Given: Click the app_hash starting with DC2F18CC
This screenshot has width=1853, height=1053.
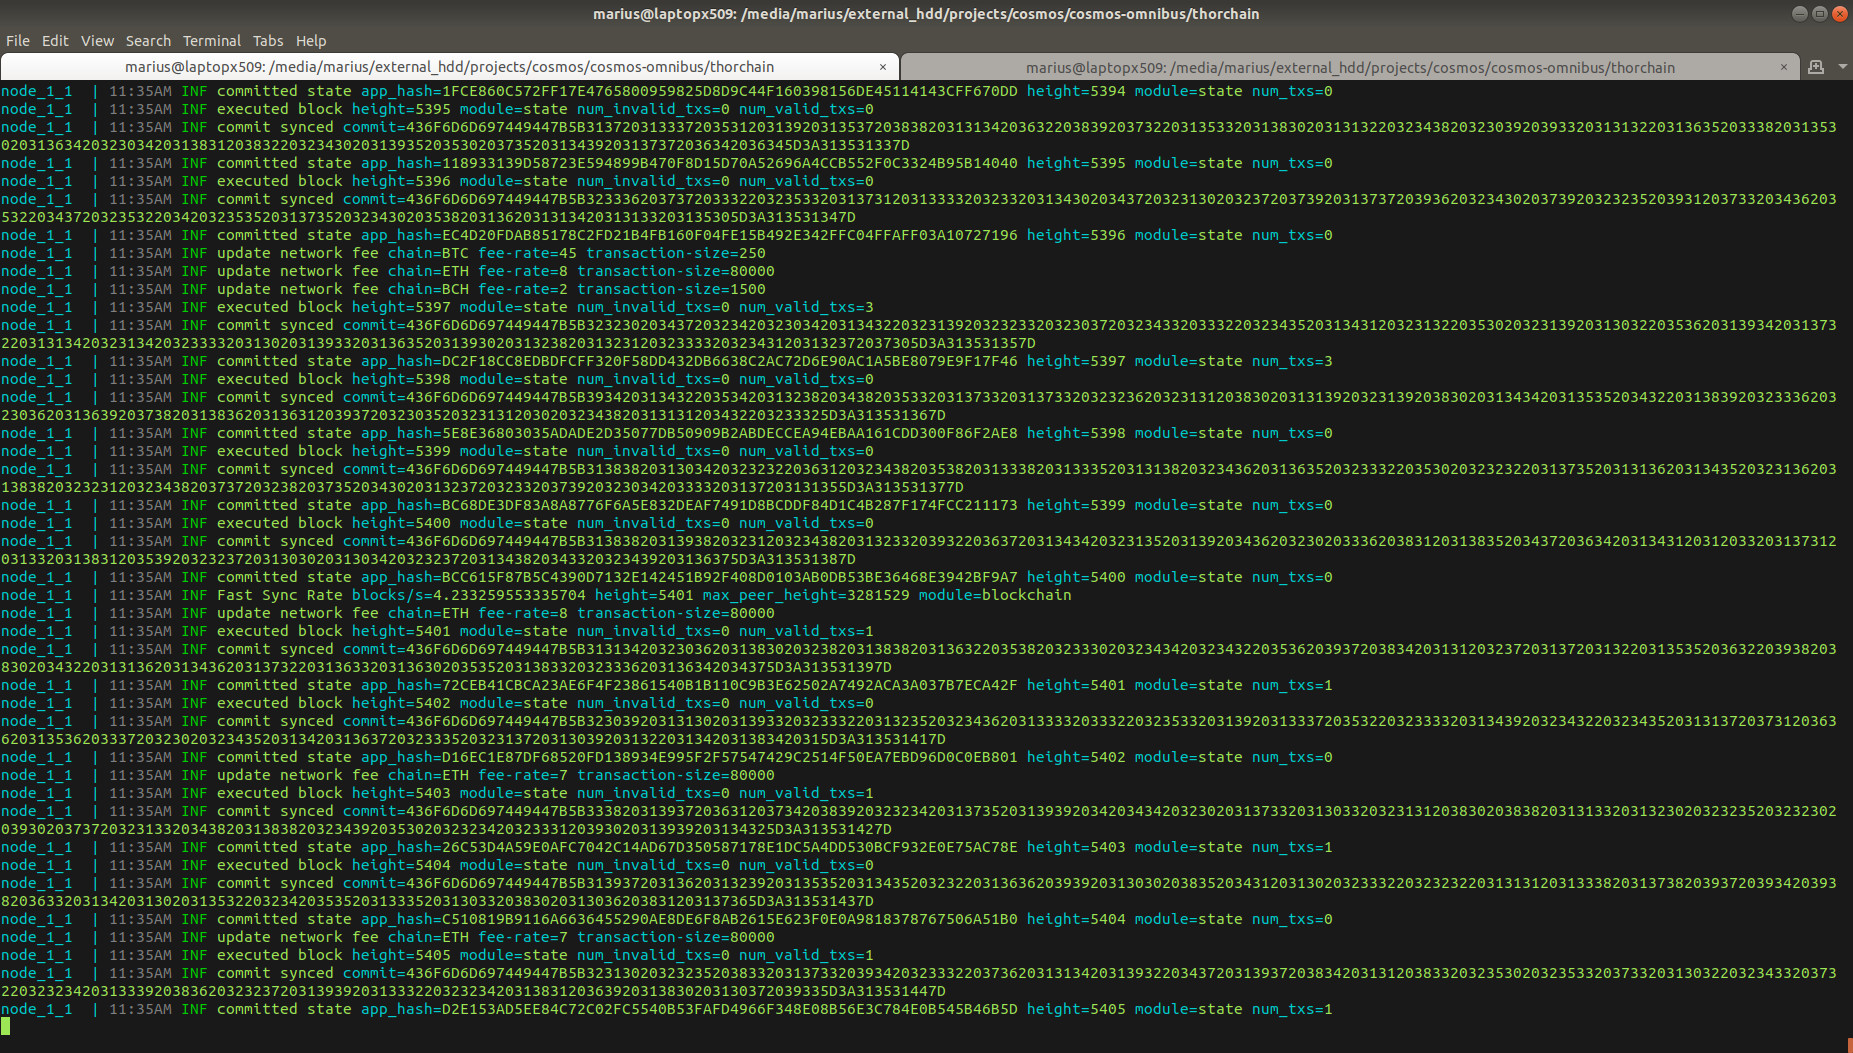Looking at the screenshot, I should [689, 361].
